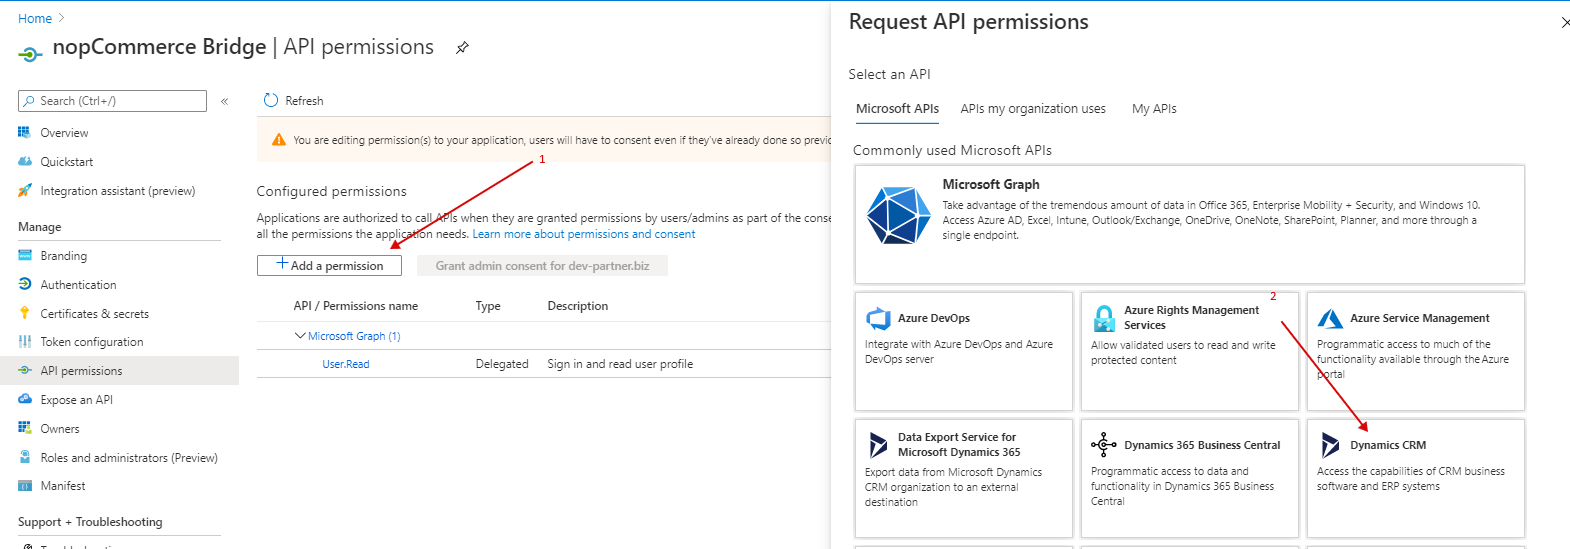The image size is (1570, 549).
Task: Click the warning icon in consent banner
Action: coord(279,140)
